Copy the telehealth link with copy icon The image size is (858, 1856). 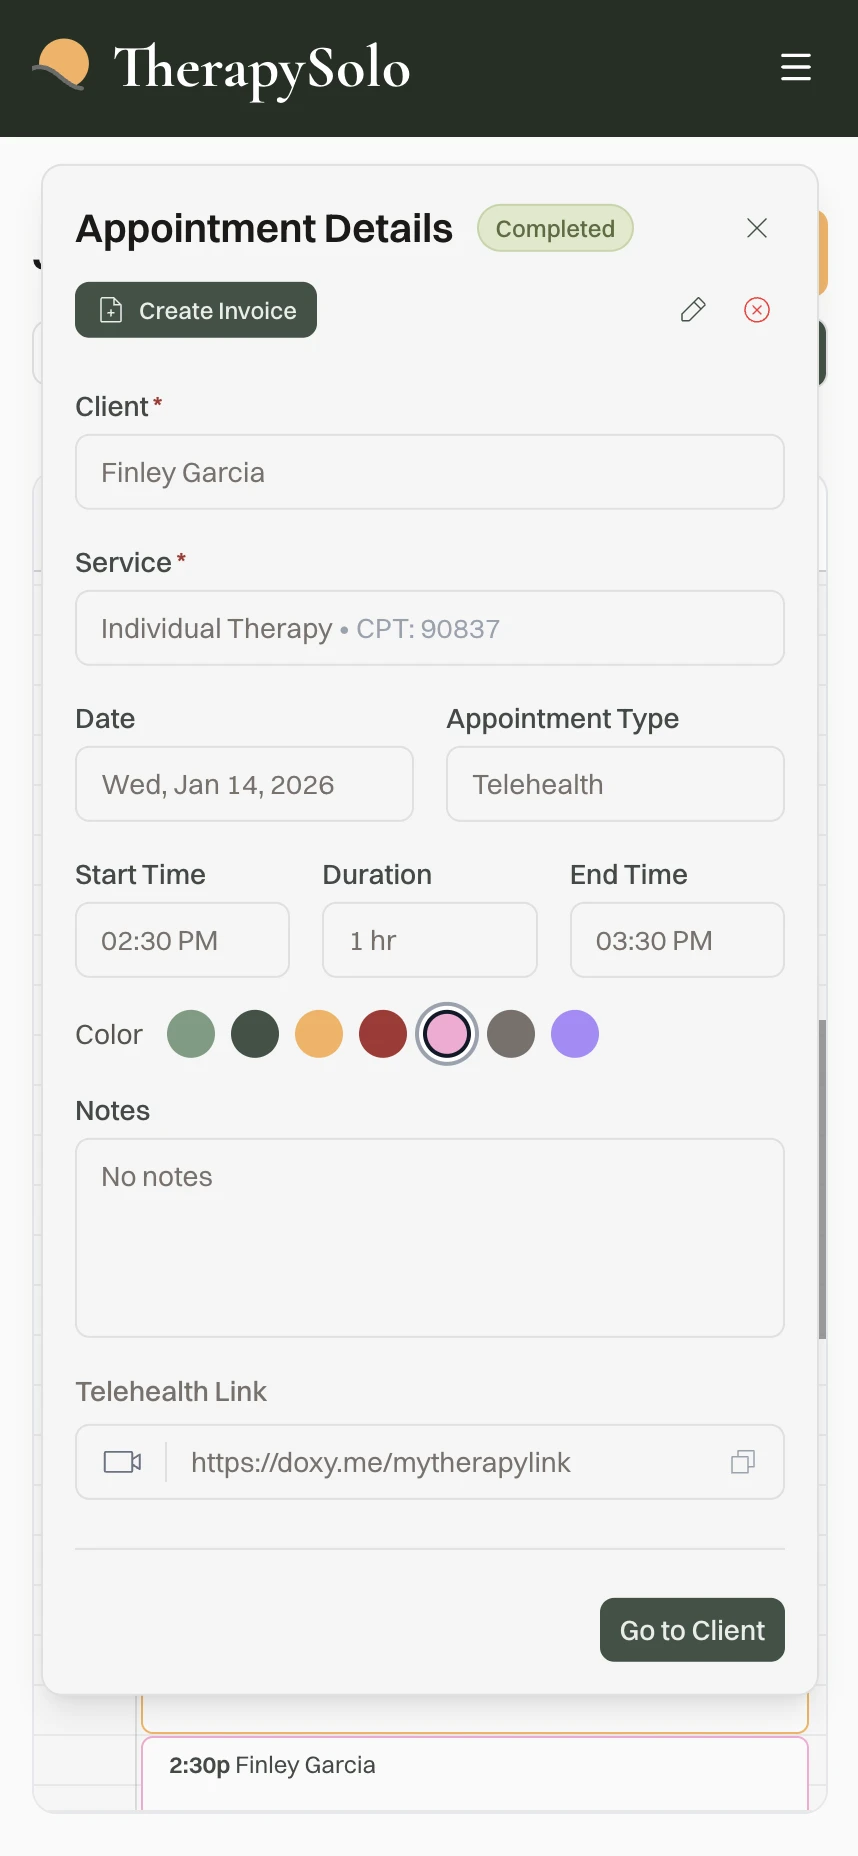pos(743,1462)
